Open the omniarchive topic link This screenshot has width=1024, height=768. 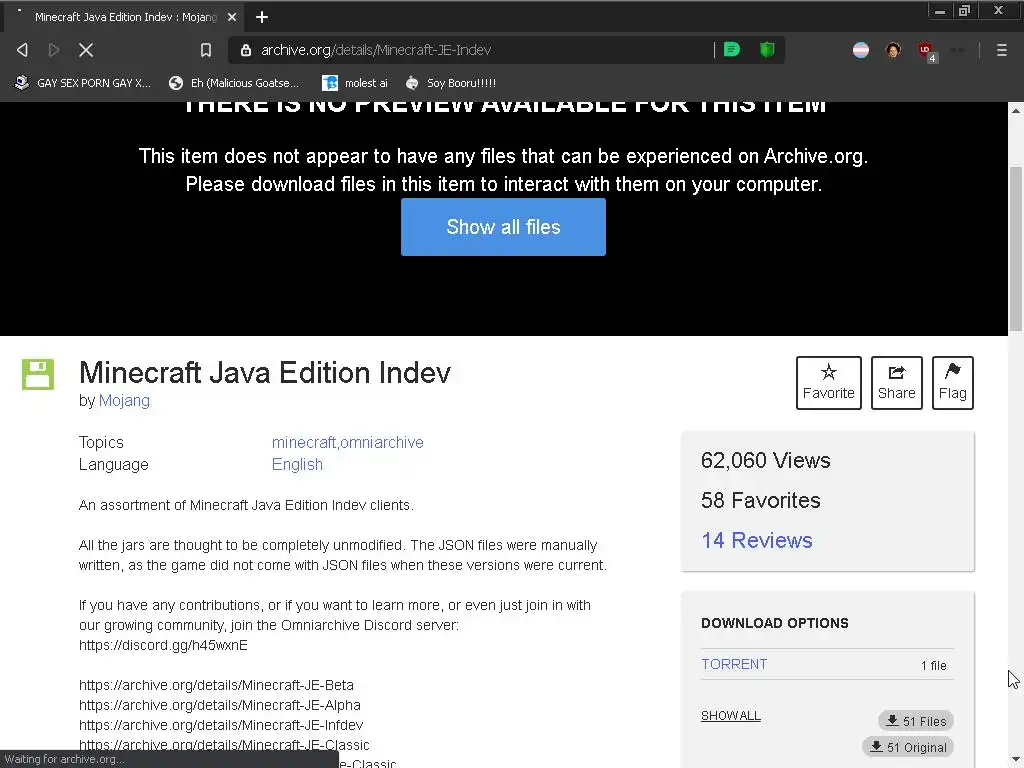[381, 442]
